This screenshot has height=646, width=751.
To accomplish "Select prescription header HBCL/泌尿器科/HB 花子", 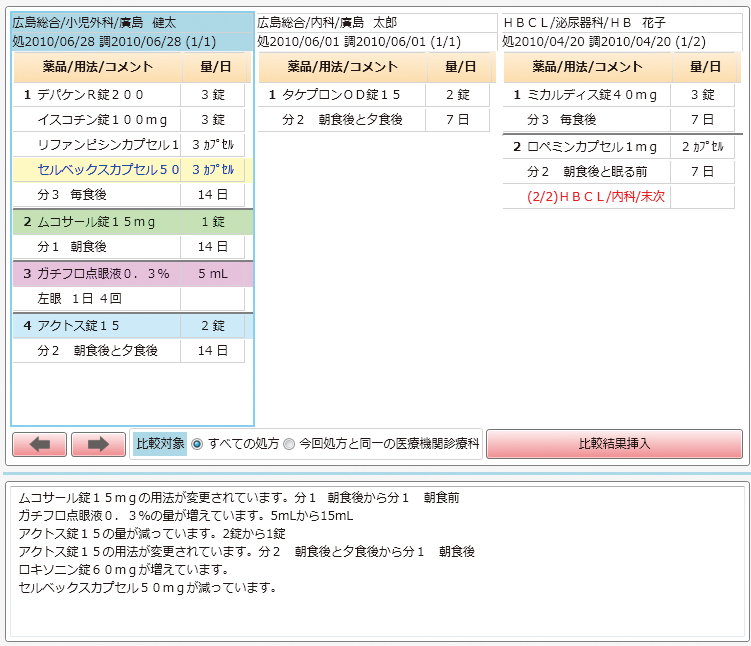I will (622, 23).
